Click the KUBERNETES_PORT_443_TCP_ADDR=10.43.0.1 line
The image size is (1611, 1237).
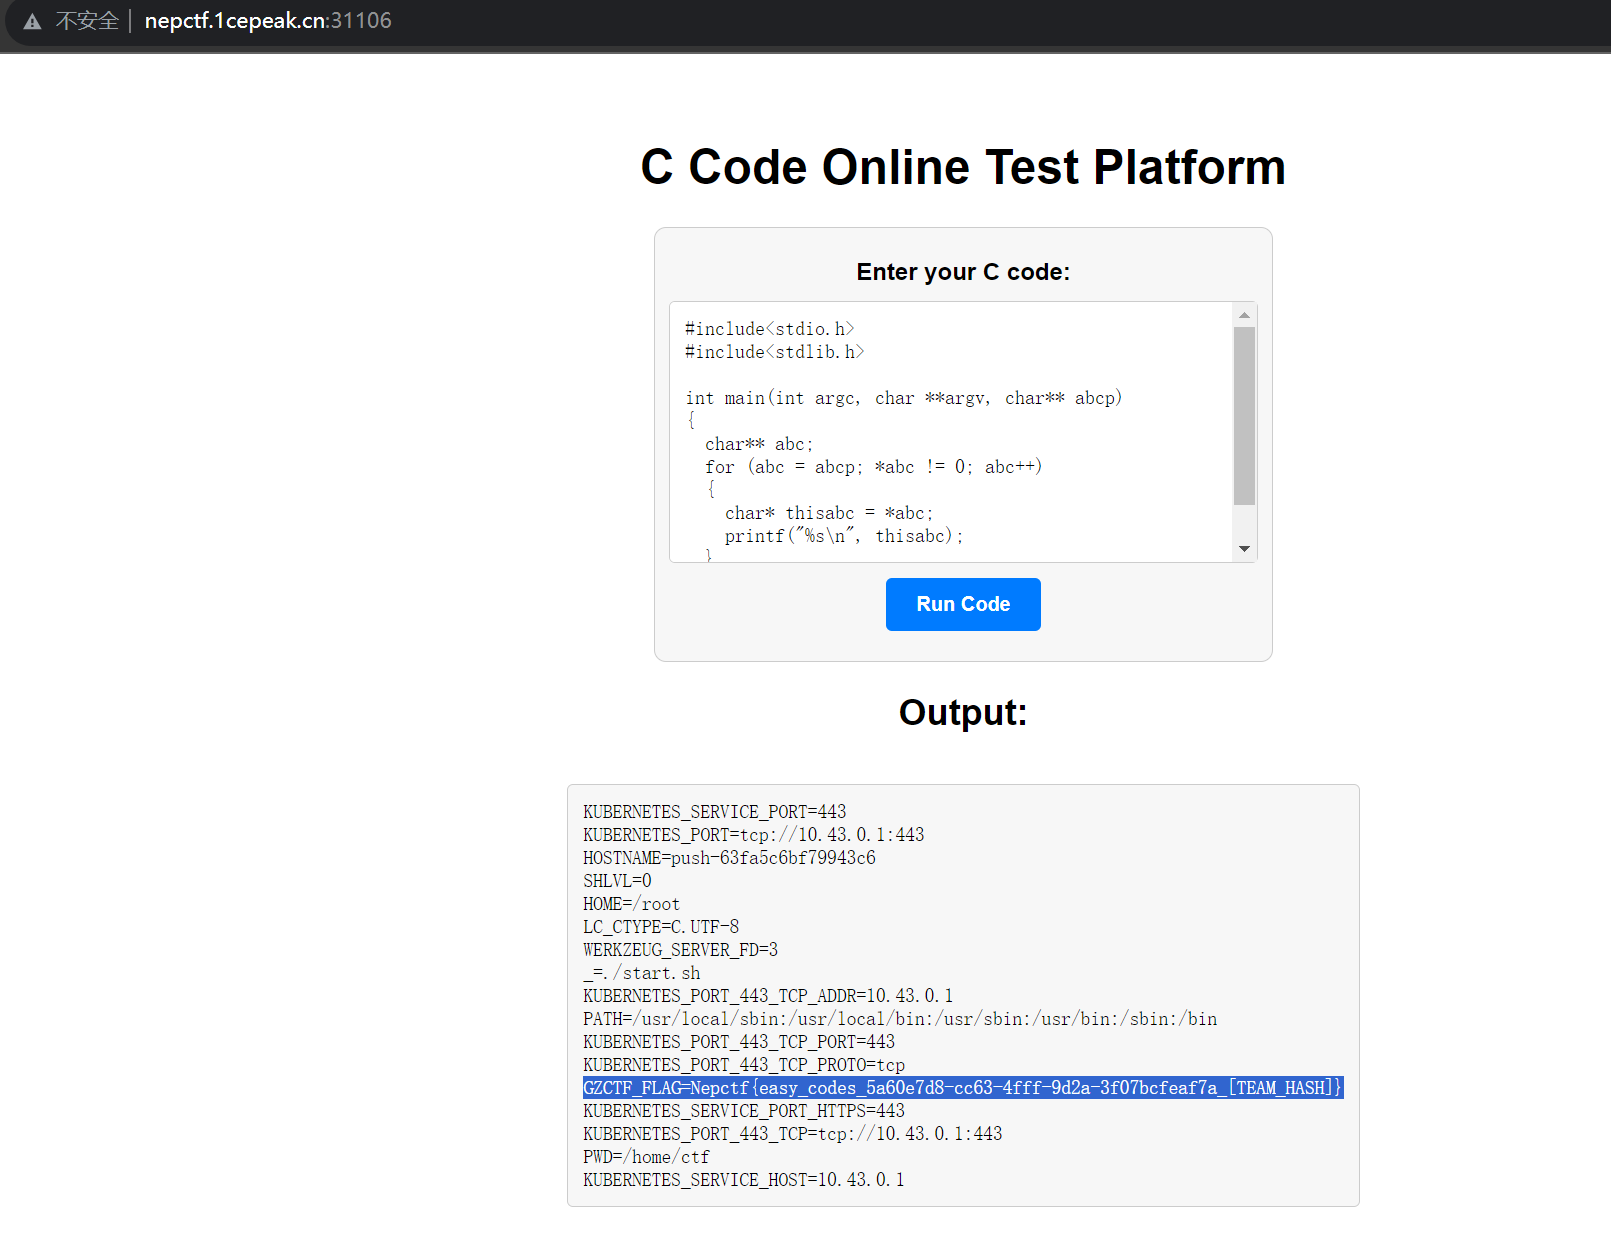768,996
